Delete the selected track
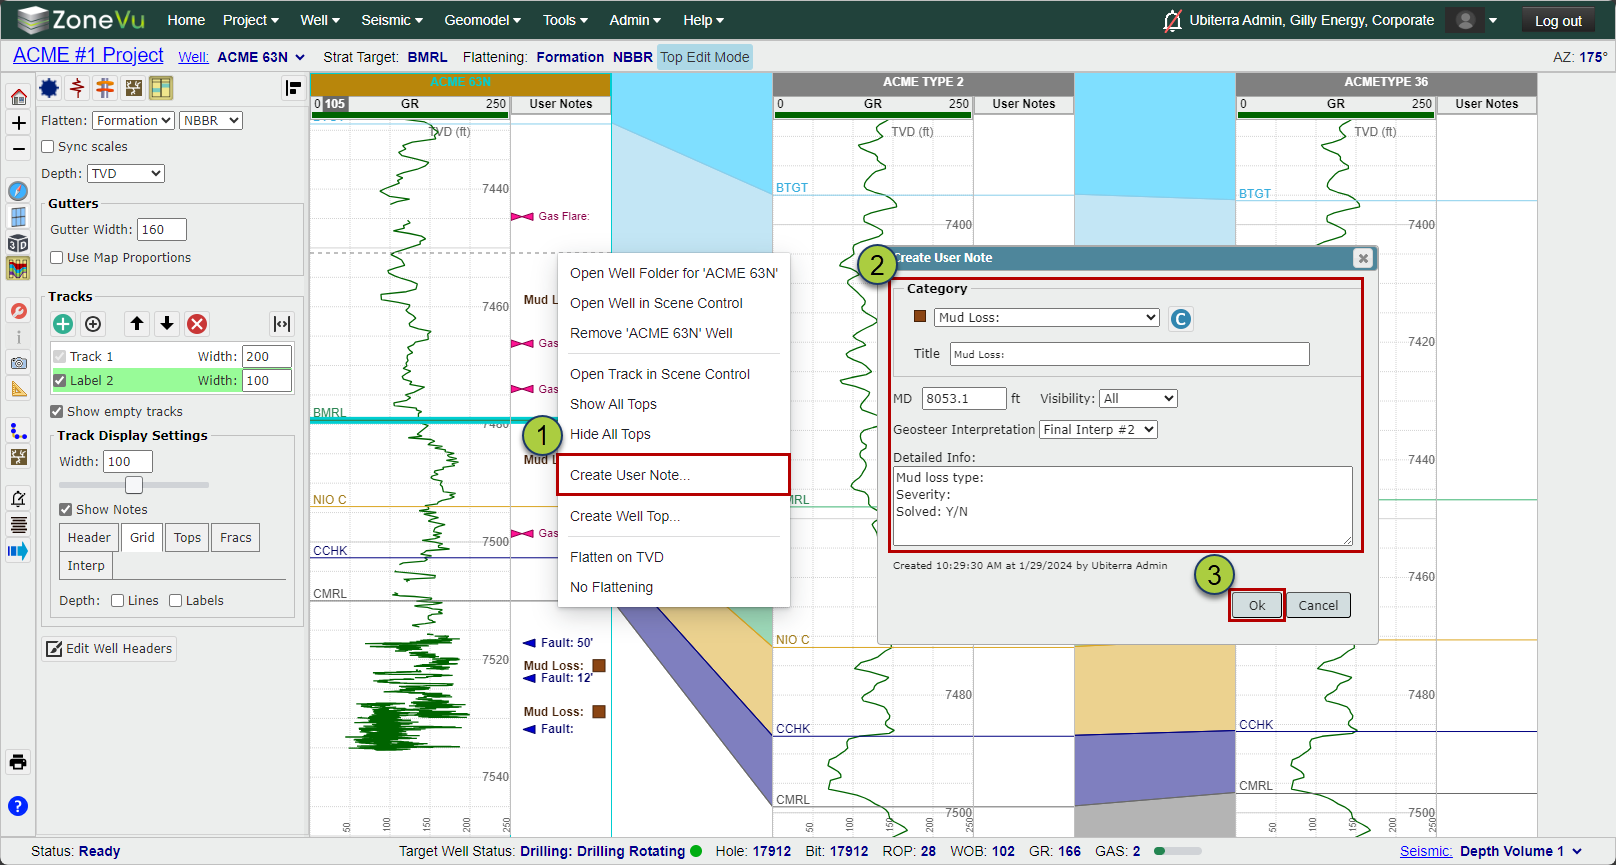 pyautogui.click(x=197, y=324)
